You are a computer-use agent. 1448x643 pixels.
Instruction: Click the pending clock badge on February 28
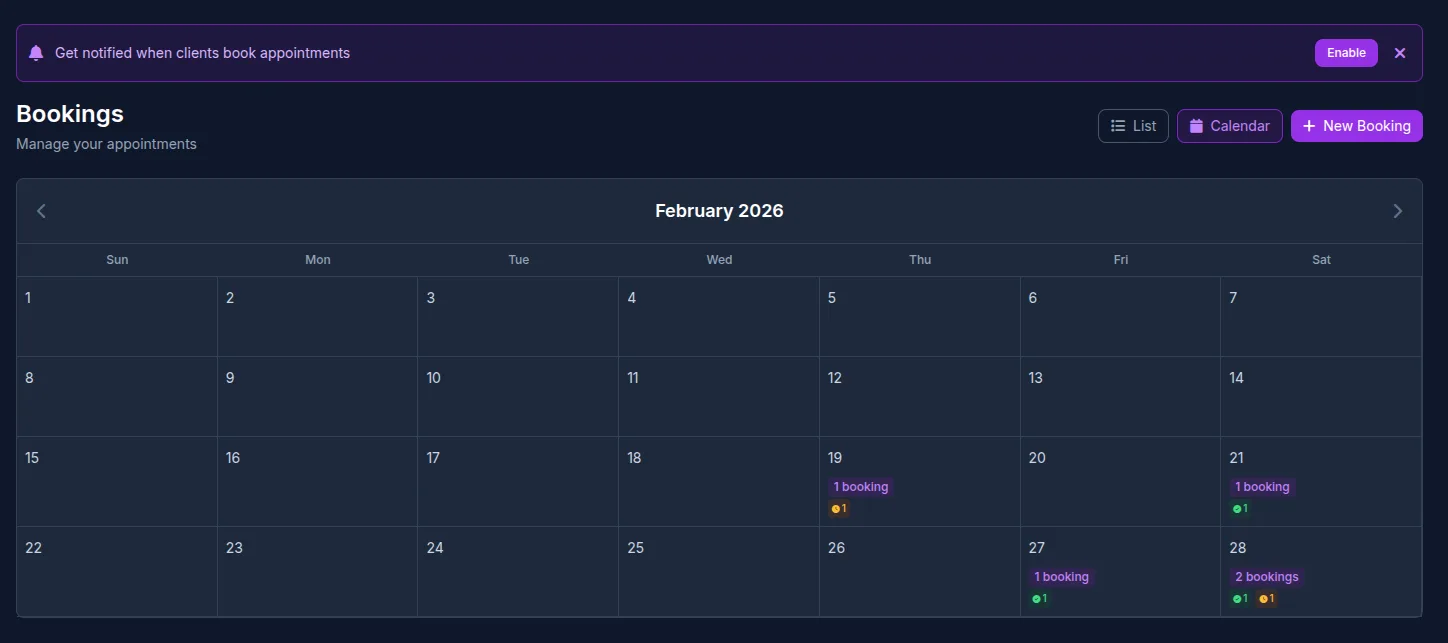1266,598
